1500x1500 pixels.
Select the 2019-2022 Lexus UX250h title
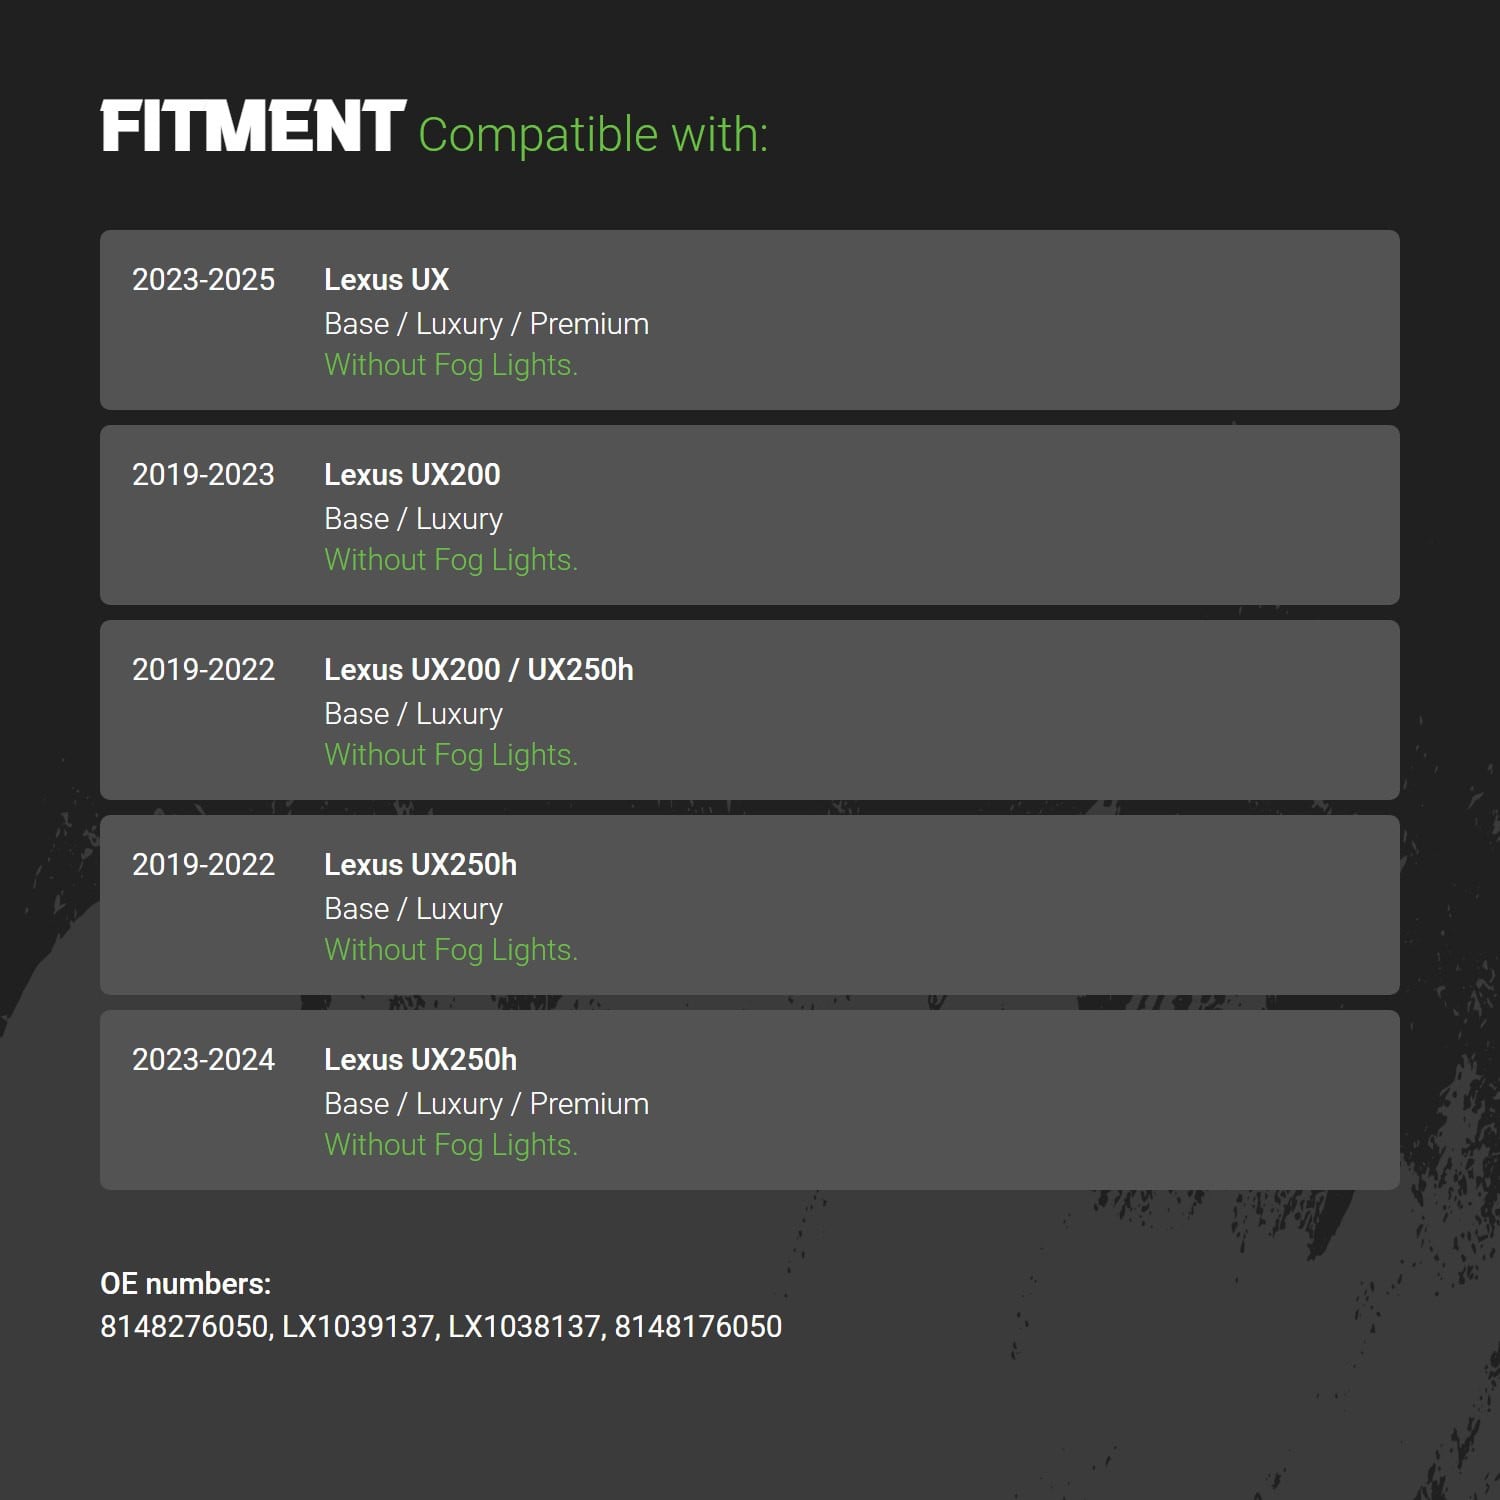coord(421,864)
